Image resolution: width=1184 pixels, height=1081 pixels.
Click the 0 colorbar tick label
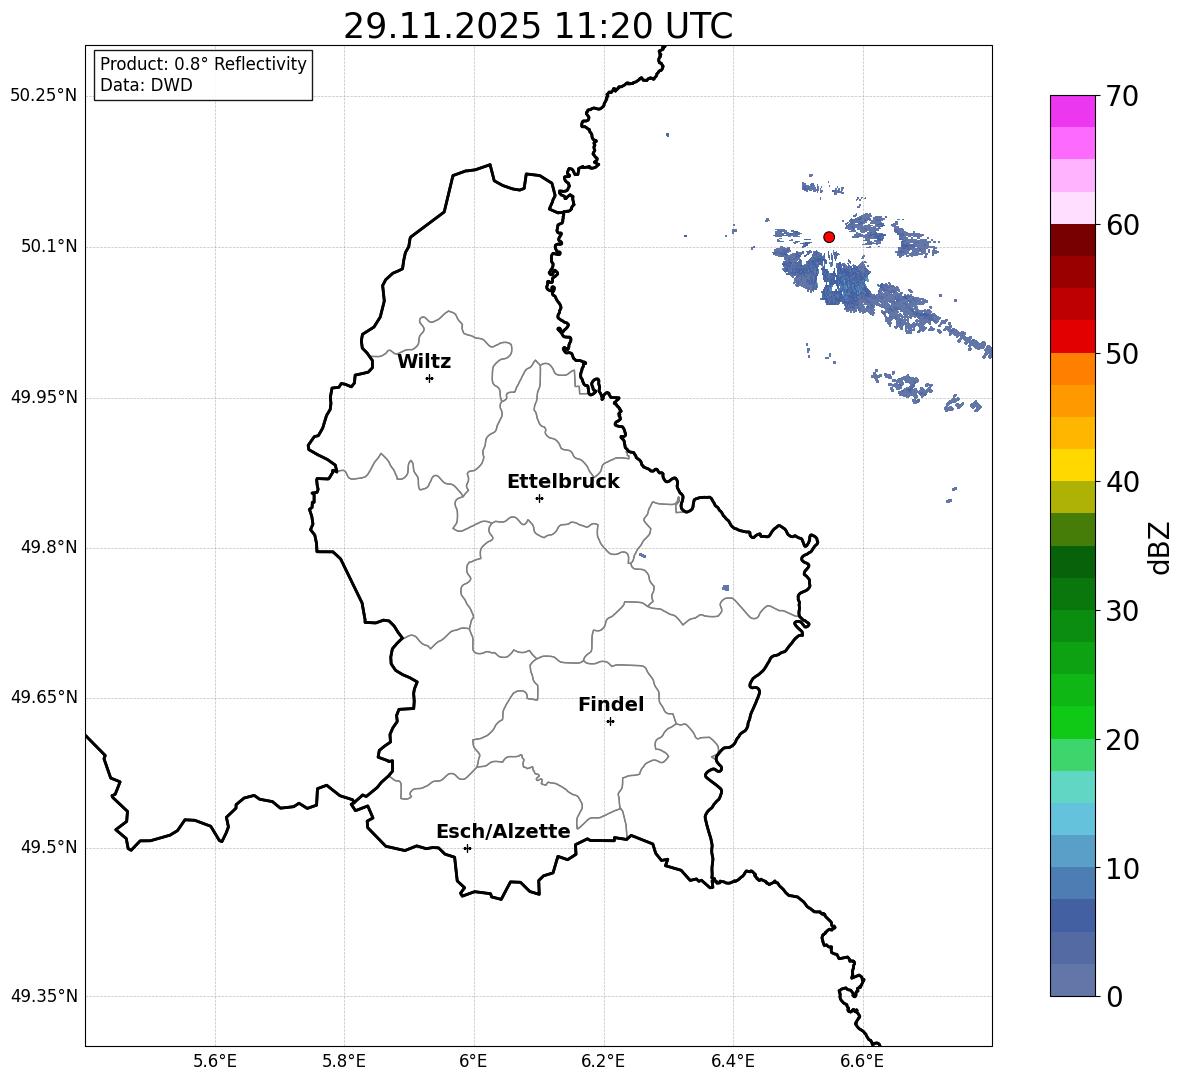point(1114,996)
